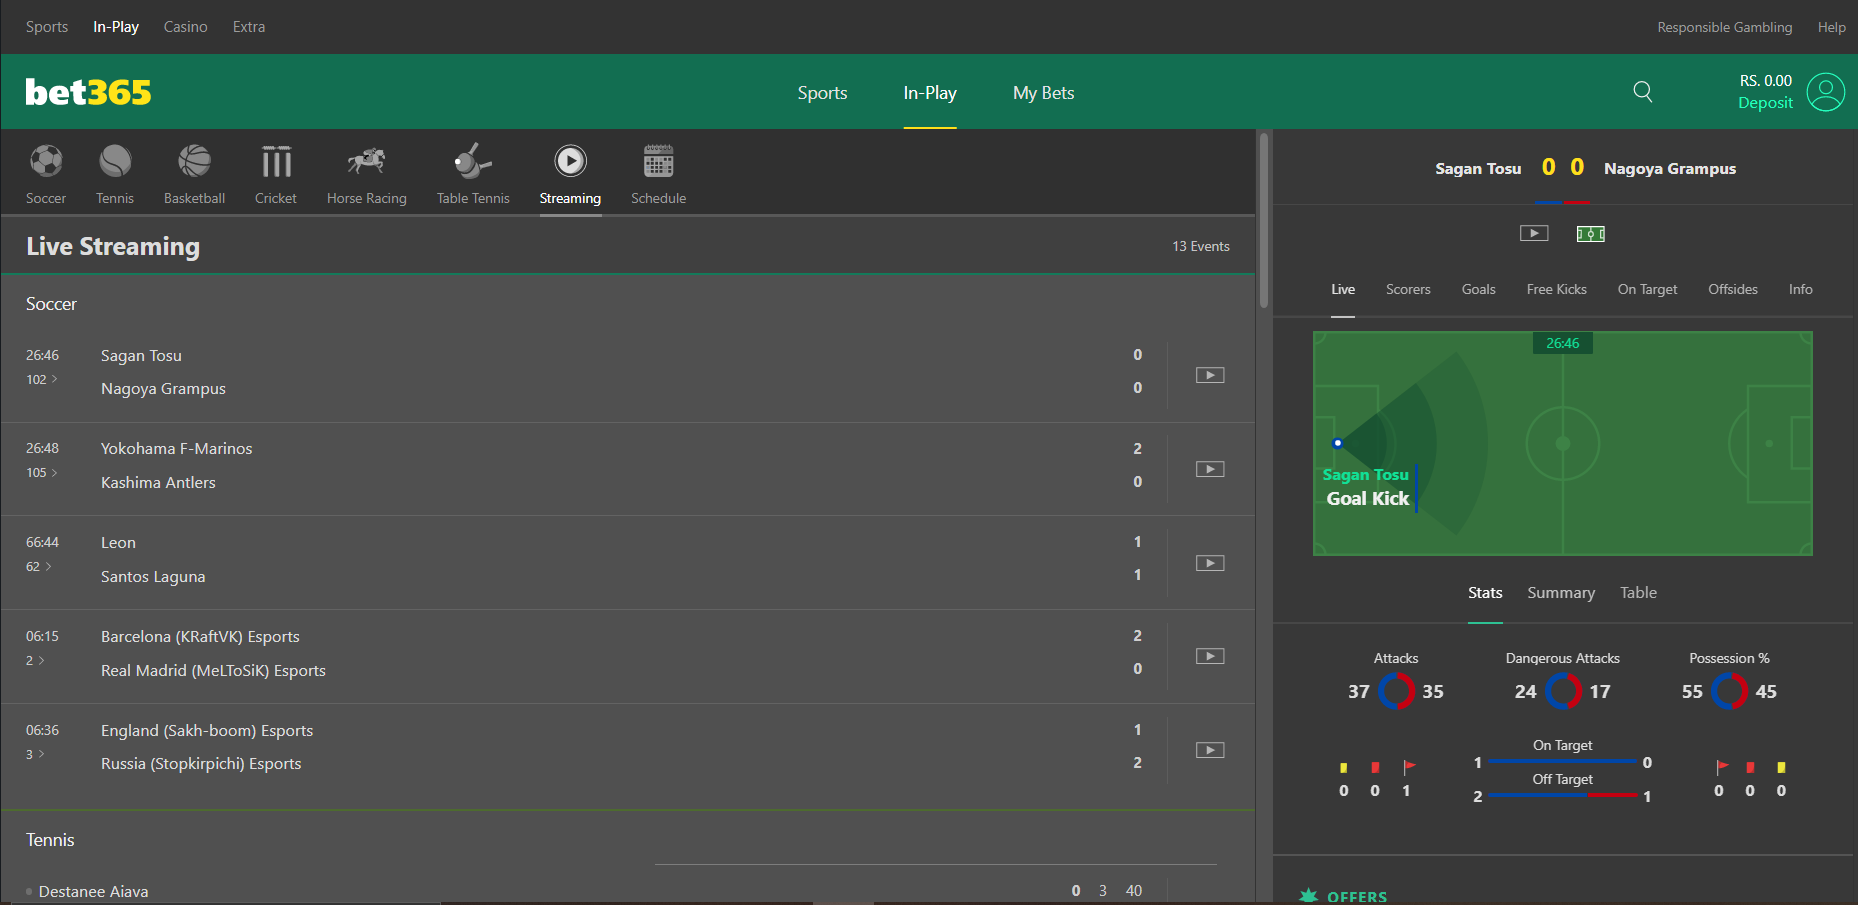This screenshot has width=1858, height=905.
Task: Open the Scorers tab
Action: (1407, 289)
